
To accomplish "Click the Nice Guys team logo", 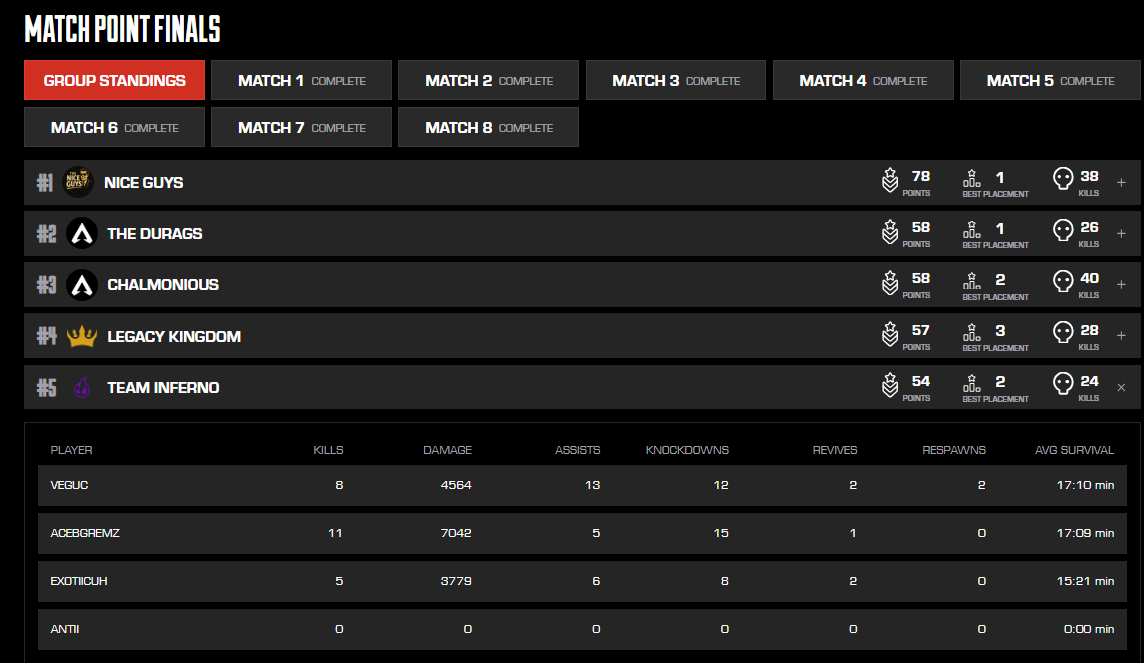I will [x=77, y=182].
